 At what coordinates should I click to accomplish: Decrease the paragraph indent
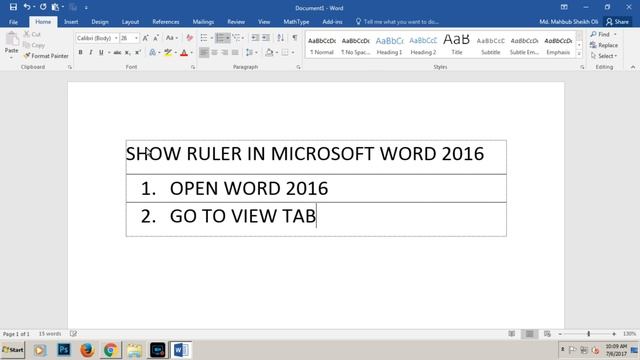coord(255,38)
